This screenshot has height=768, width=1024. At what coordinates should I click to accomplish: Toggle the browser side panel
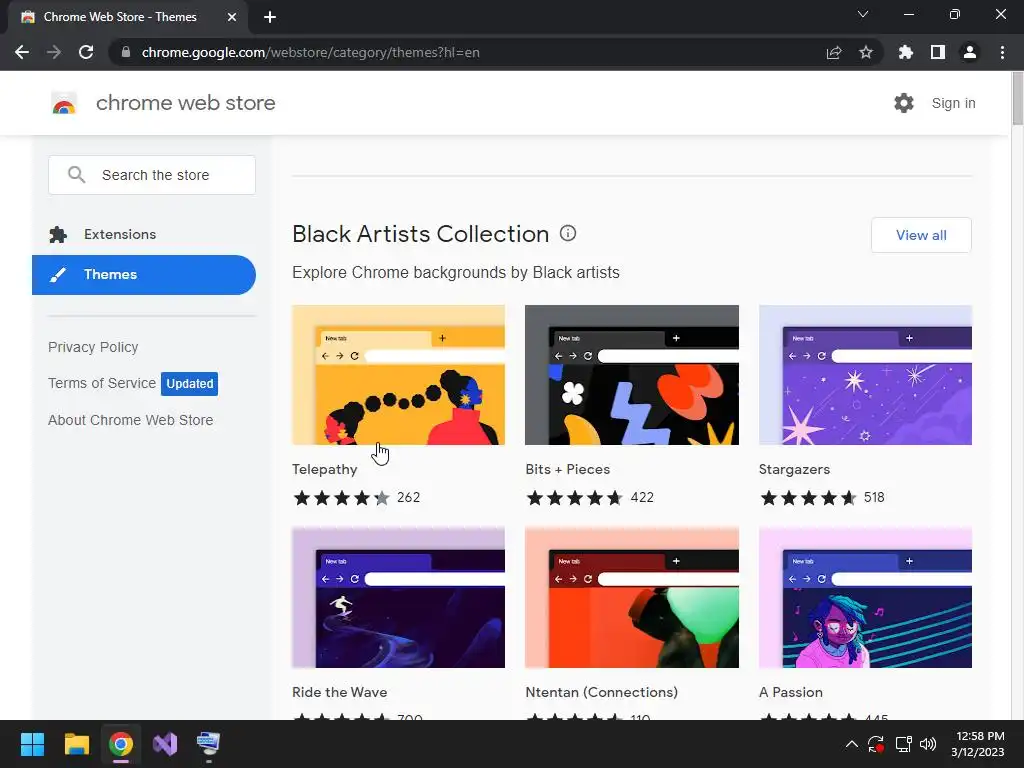pyautogui.click(x=937, y=52)
